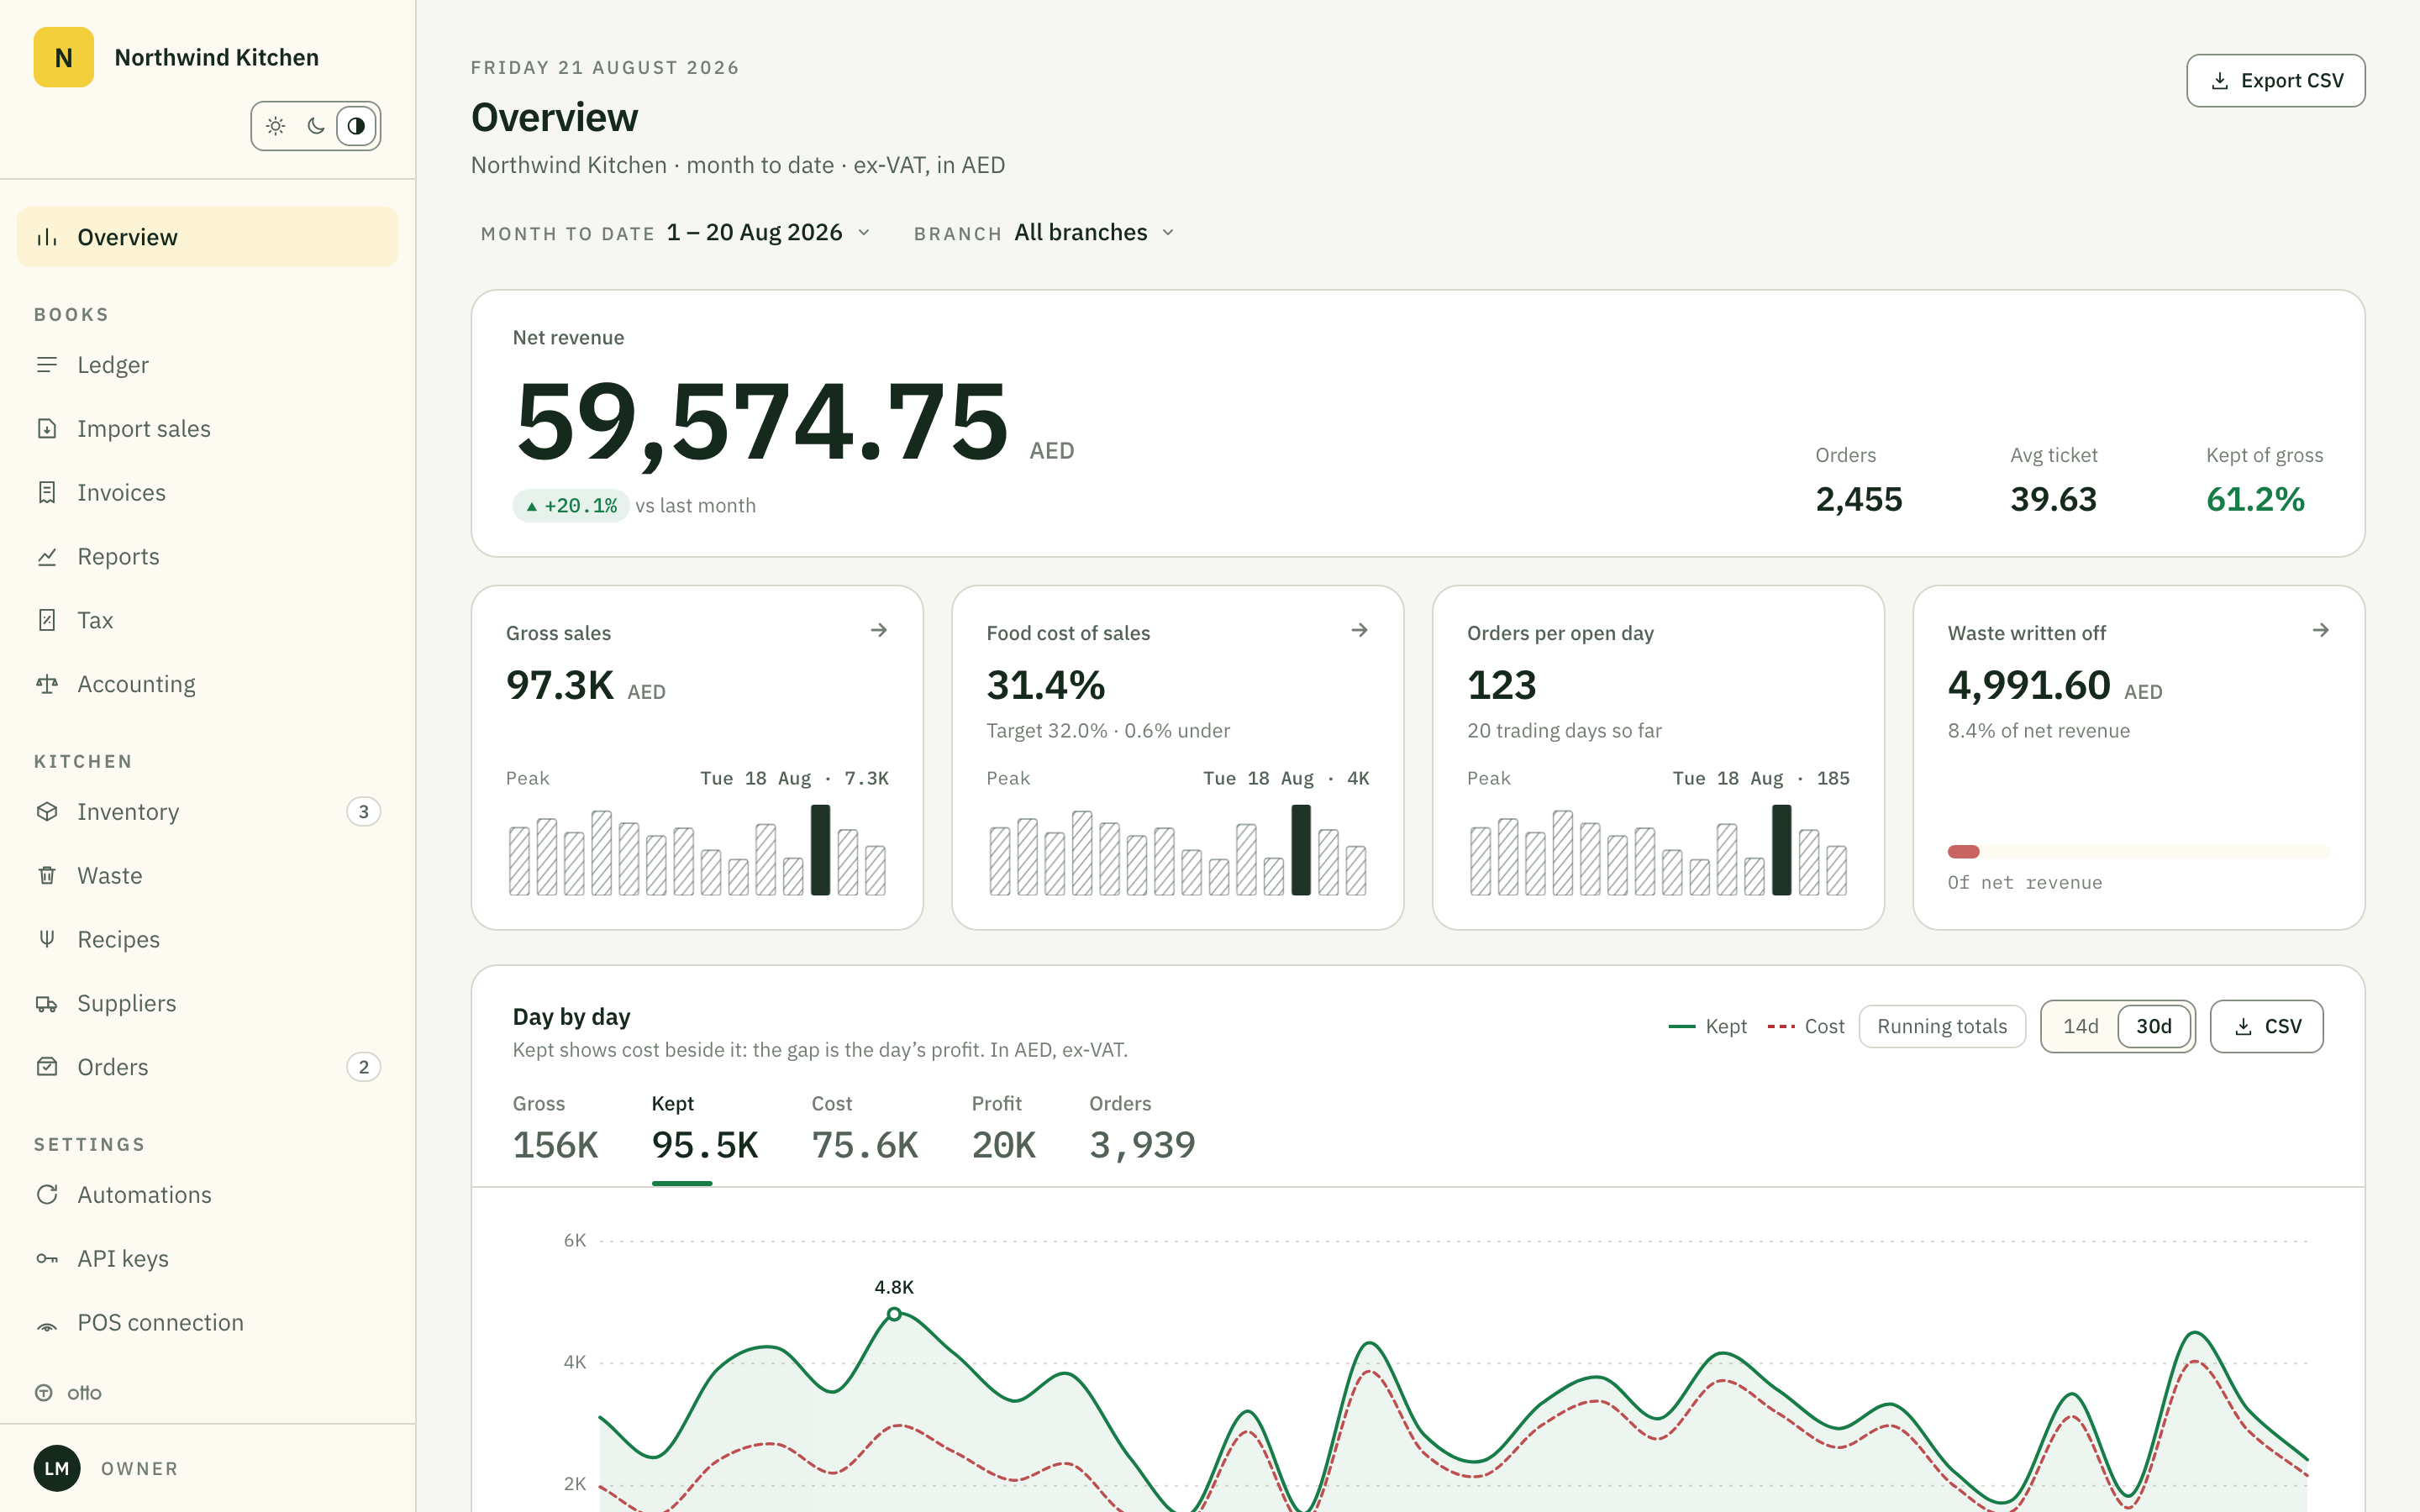
Task: Click the +20.1% change badge
Action: click(571, 506)
